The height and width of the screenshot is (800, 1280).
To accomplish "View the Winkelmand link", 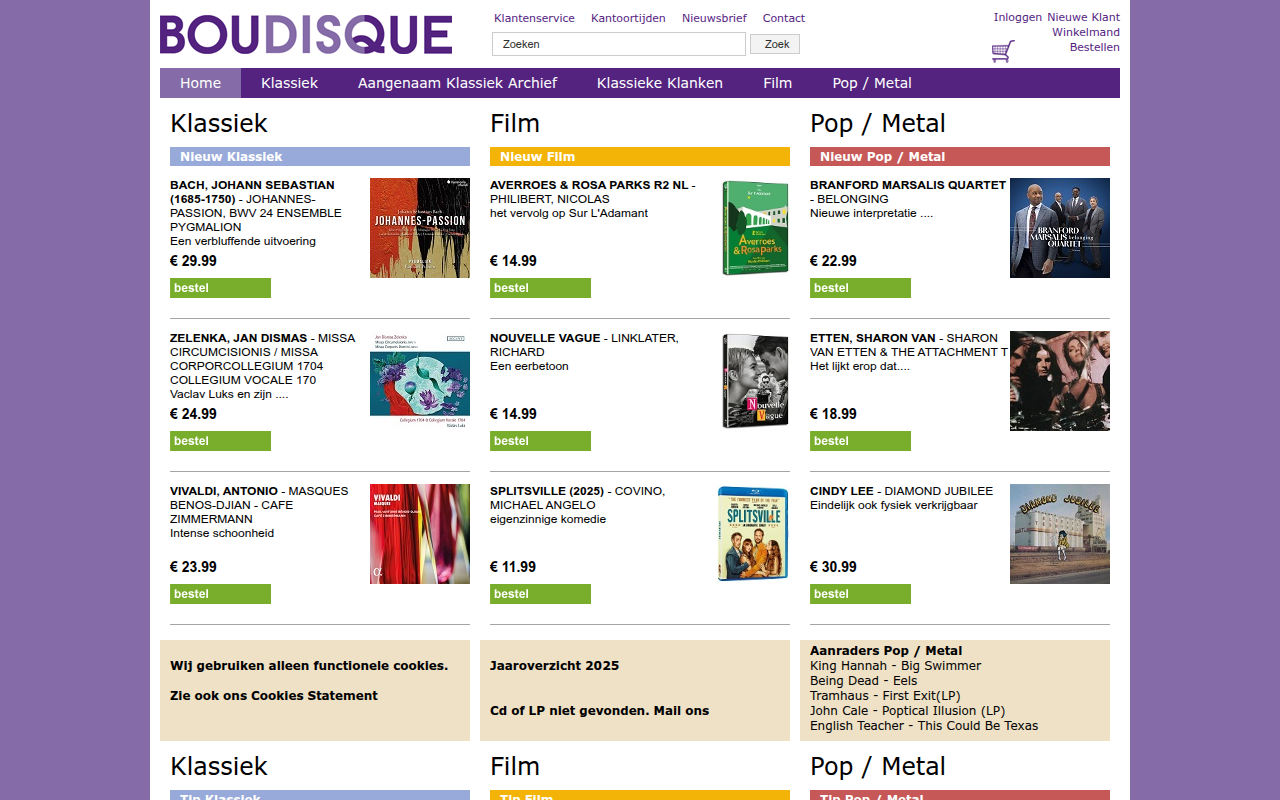I will pos(1086,32).
